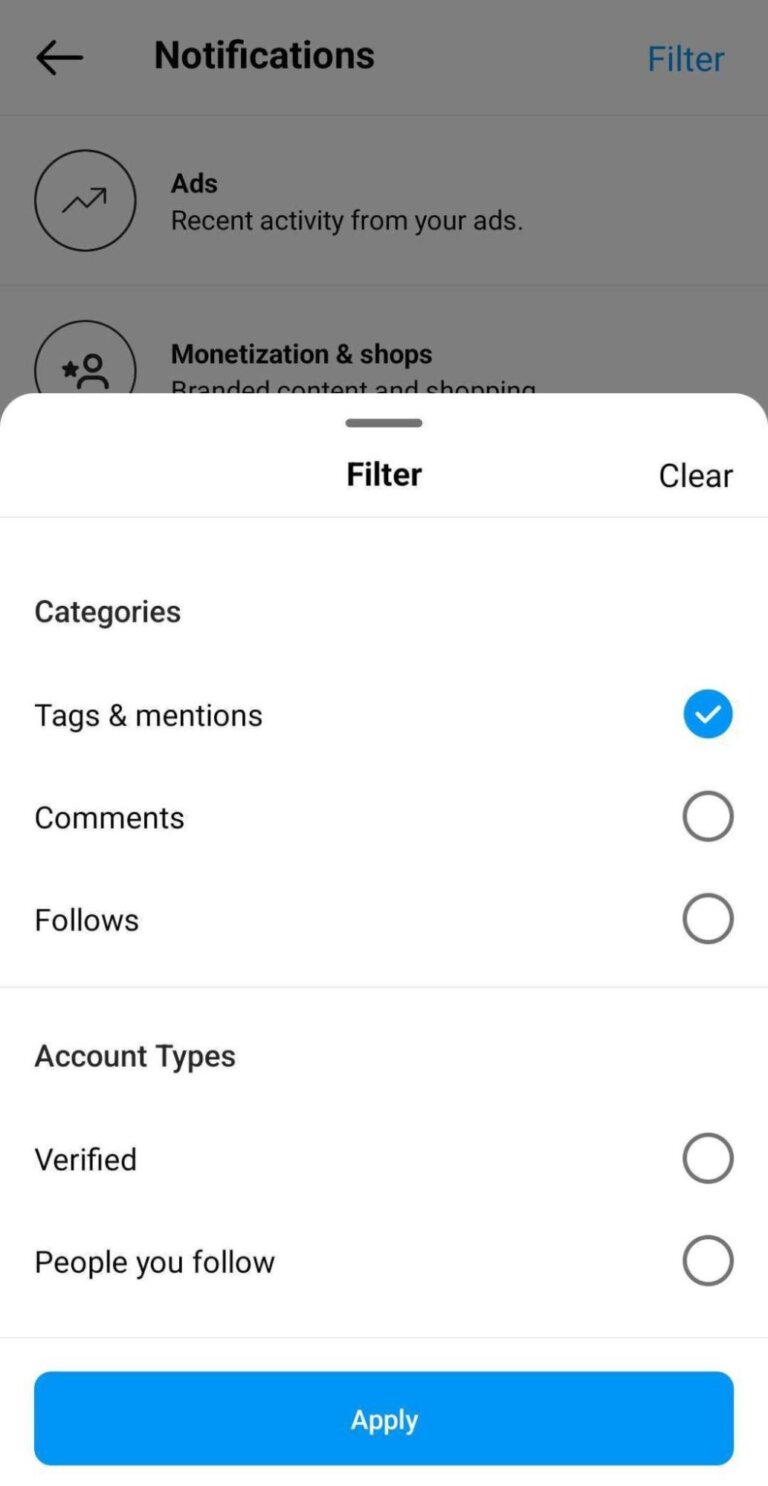Select the Categories section header
Image resolution: width=768 pixels, height=1486 pixels.
click(x=107, y=611)
